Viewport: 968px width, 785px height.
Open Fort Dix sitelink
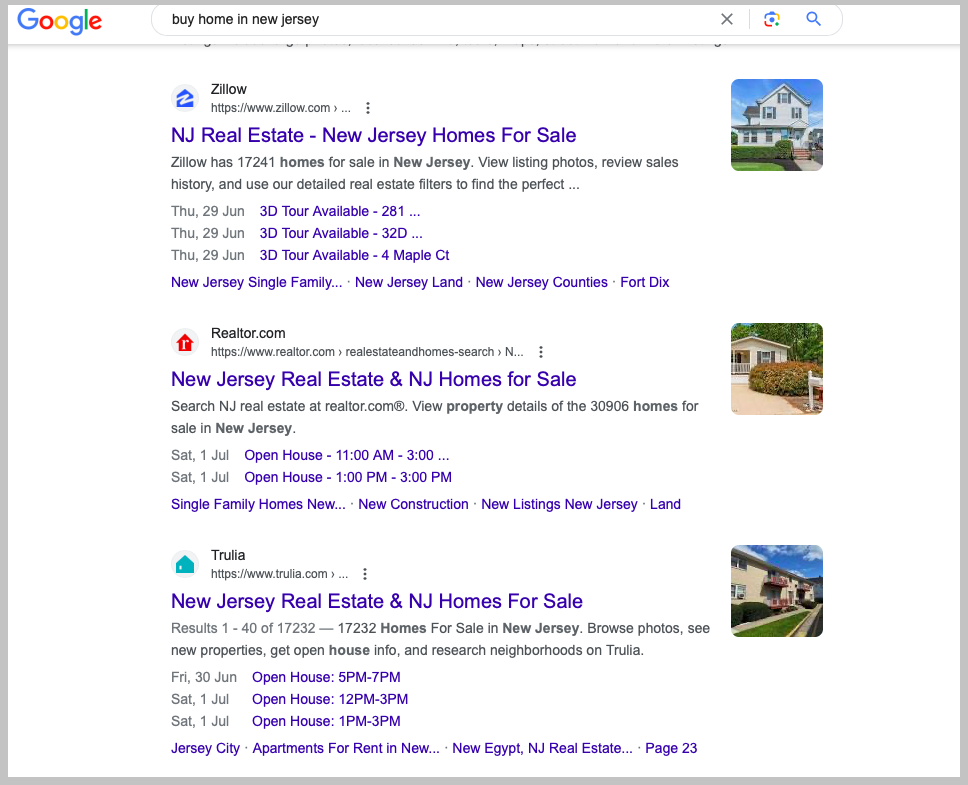645,282
